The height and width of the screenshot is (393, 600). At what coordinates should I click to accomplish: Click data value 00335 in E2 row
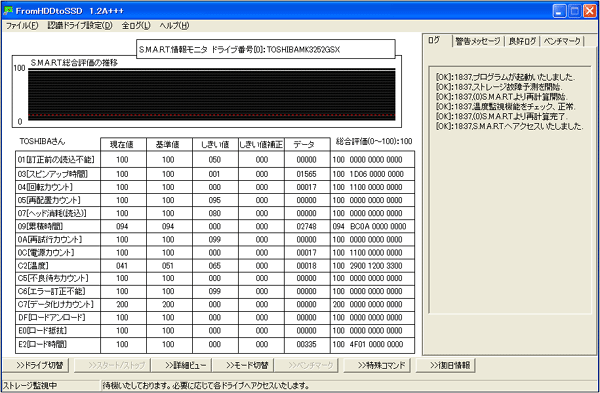click(307, 344)
